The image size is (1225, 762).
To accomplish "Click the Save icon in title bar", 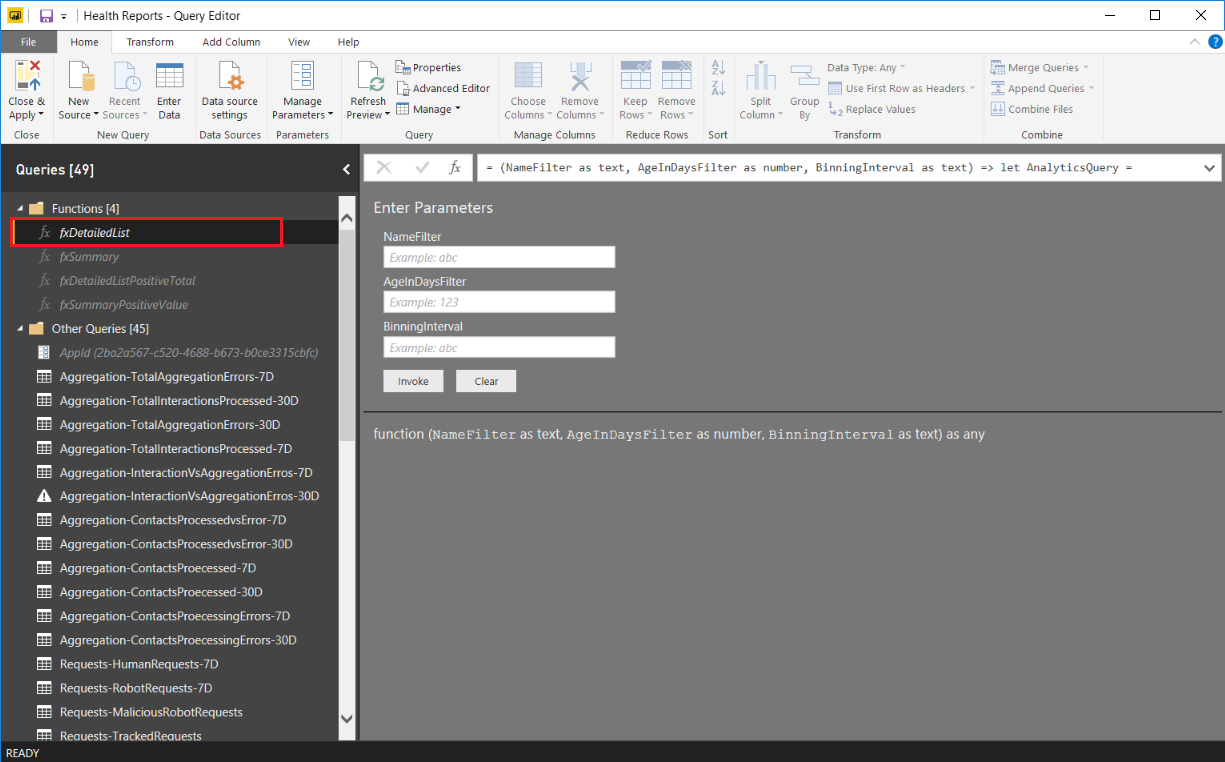I will pyautogui.click(x=46, y=16).
